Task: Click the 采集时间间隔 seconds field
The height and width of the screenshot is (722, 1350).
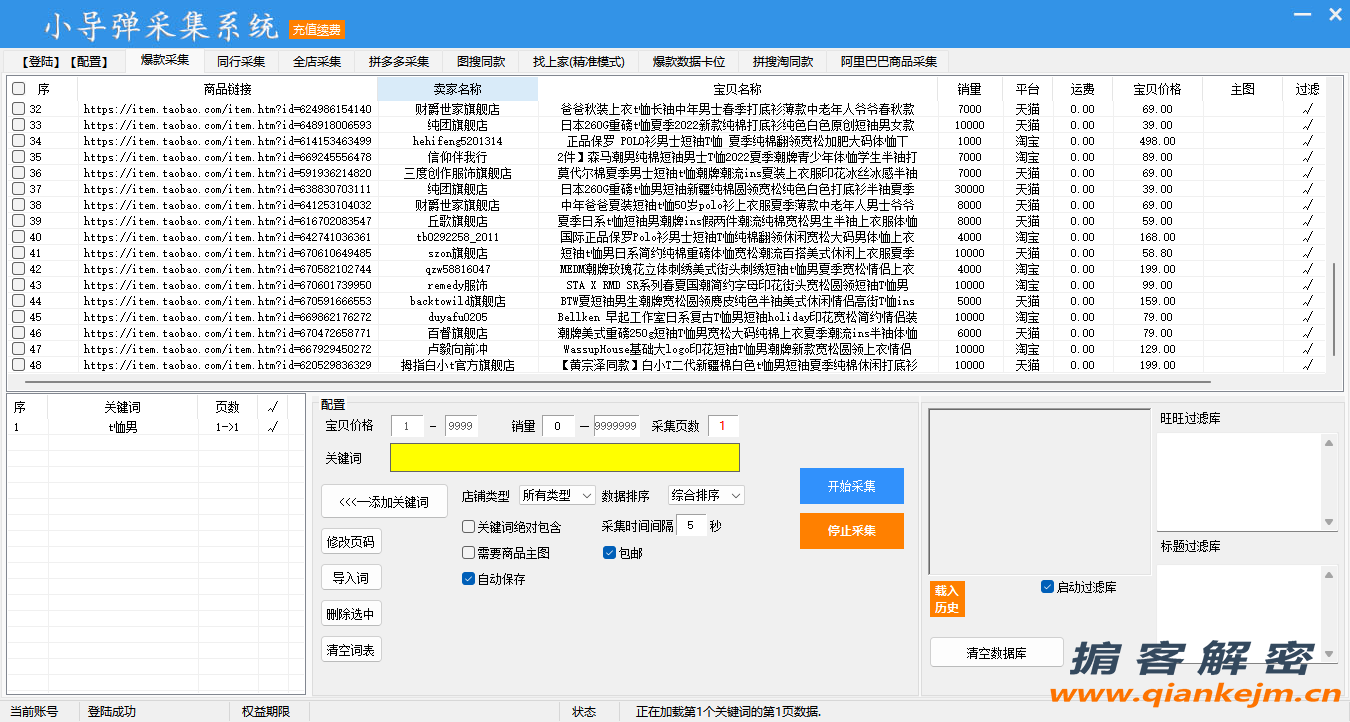Action: click(692, 525)
